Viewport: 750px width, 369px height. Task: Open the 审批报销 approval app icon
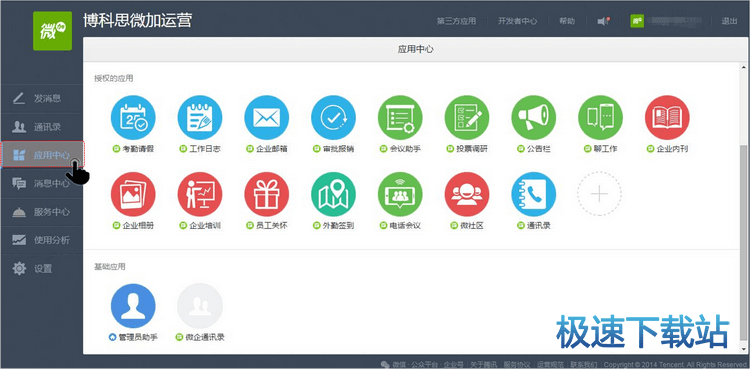tap(333, 118)
